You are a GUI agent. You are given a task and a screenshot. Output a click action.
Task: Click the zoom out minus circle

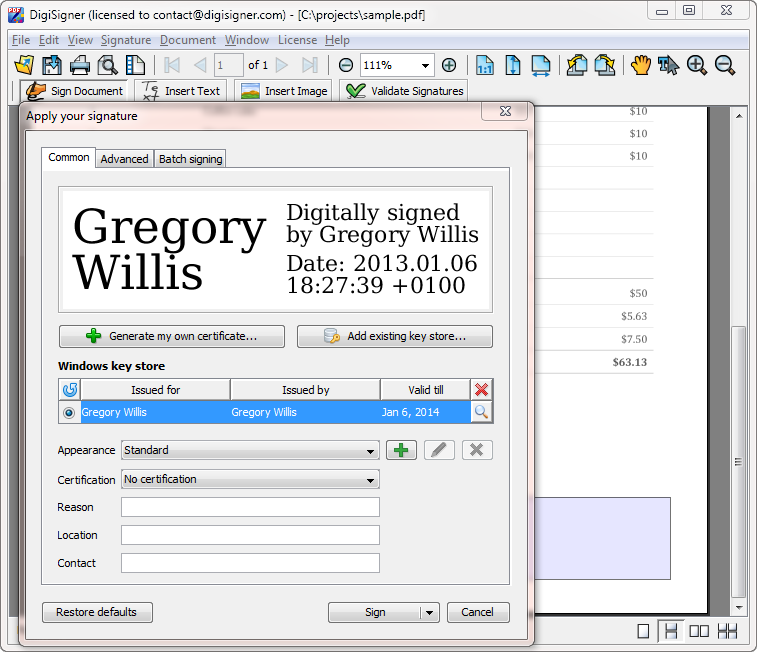346,65
